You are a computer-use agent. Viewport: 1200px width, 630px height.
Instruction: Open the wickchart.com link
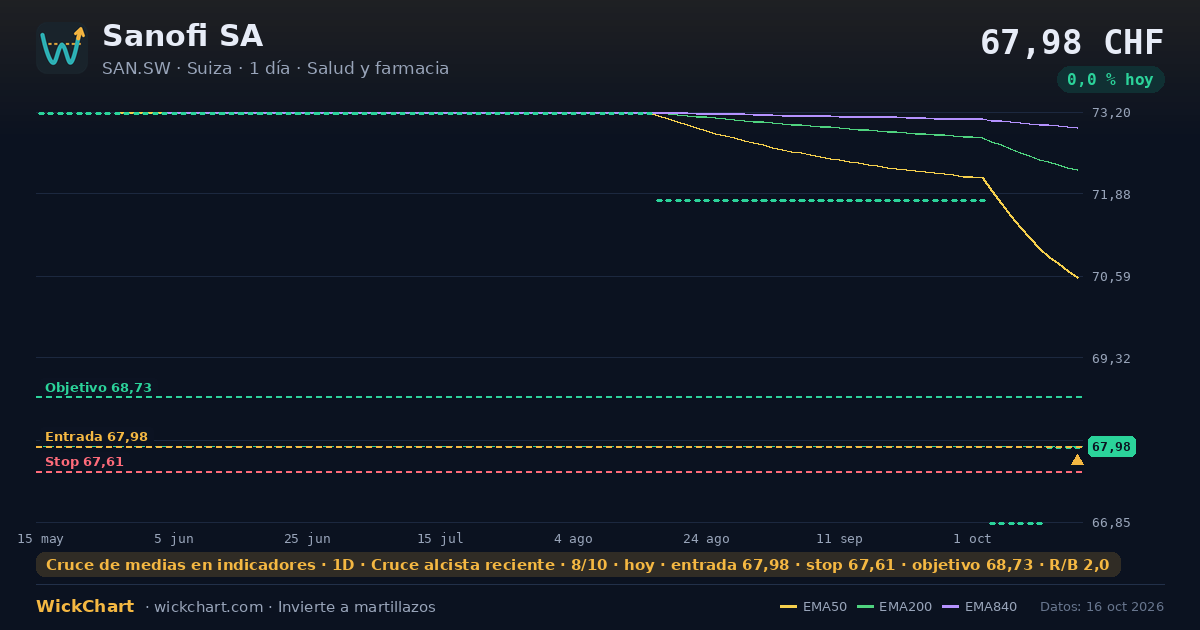(x=208, y=607)
